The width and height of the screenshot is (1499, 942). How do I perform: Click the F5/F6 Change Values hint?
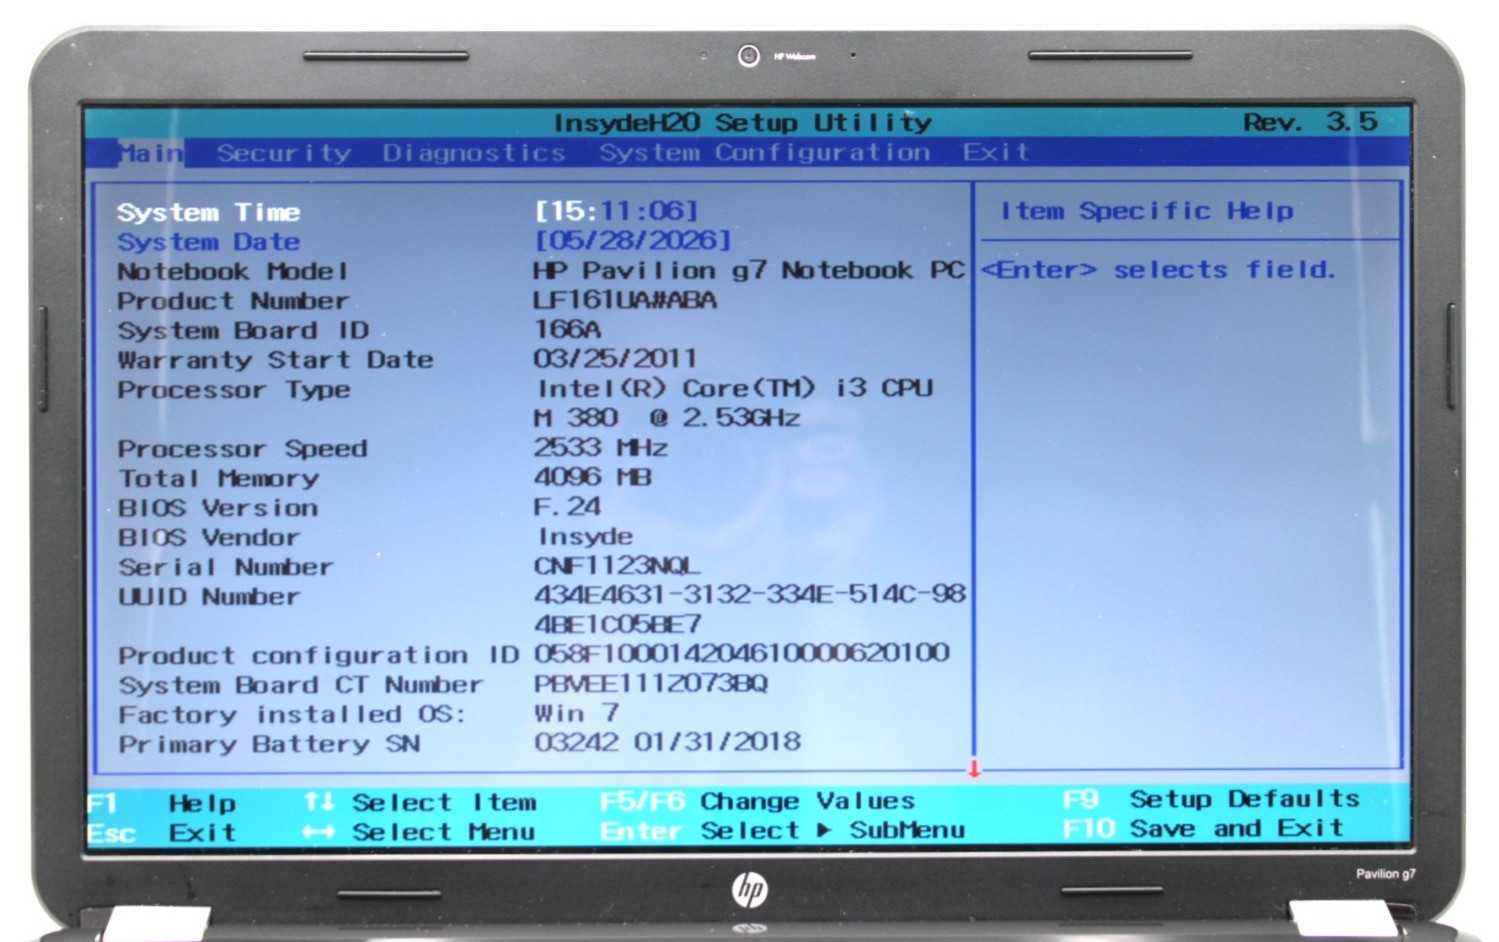[758, 801]
